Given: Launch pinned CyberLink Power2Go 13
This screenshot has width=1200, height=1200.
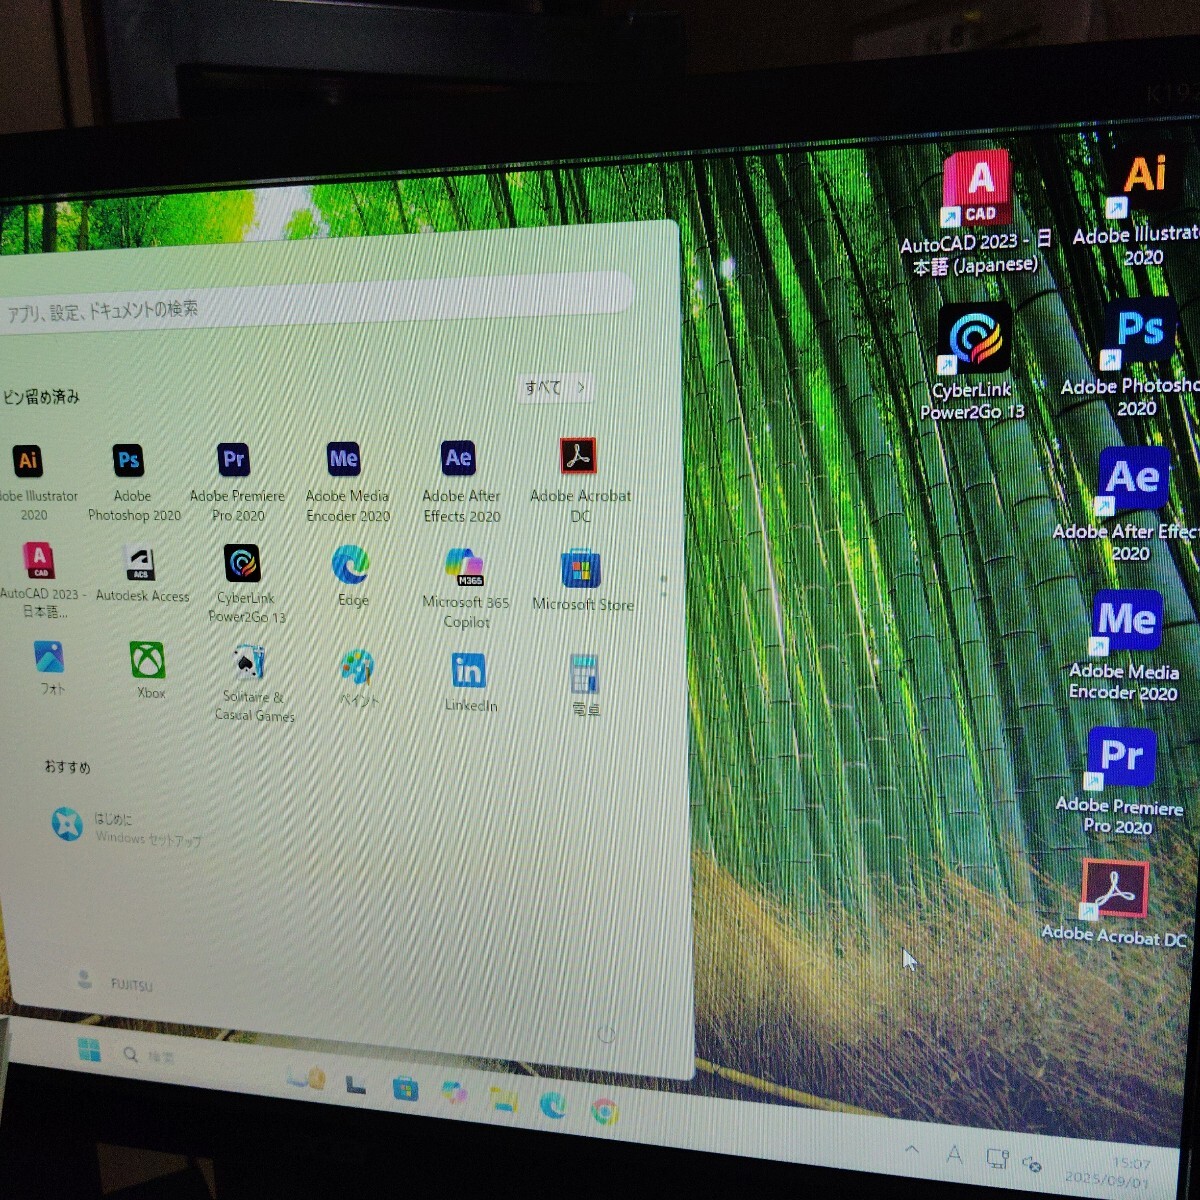Looking at the screenshot, I should (x=244, y=584).
